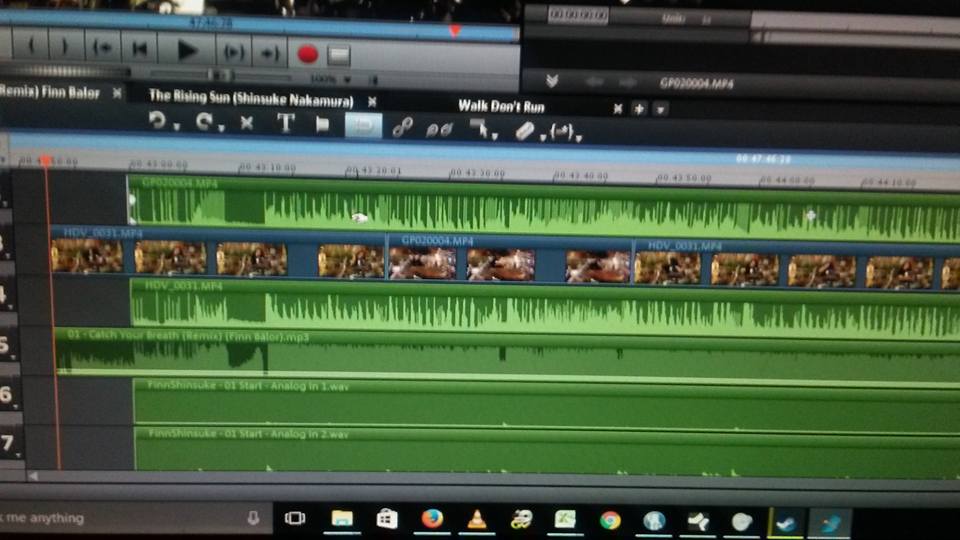The height and width of the screenshot is (540, 960).
Task: Undo the last edit
Action: pyautogui.click(x=157, y=120)
